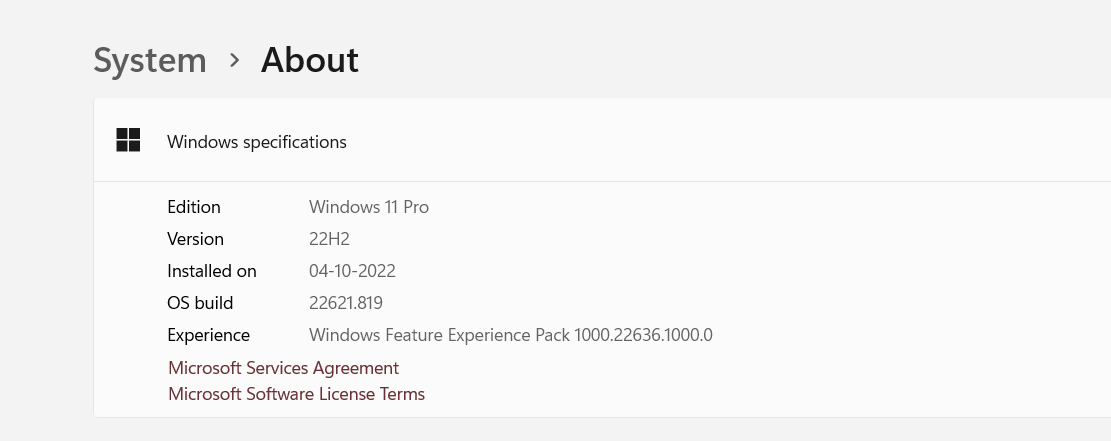Click the Installed on label
Viewport: 1111px width, 441px height.
pos(212,271)
